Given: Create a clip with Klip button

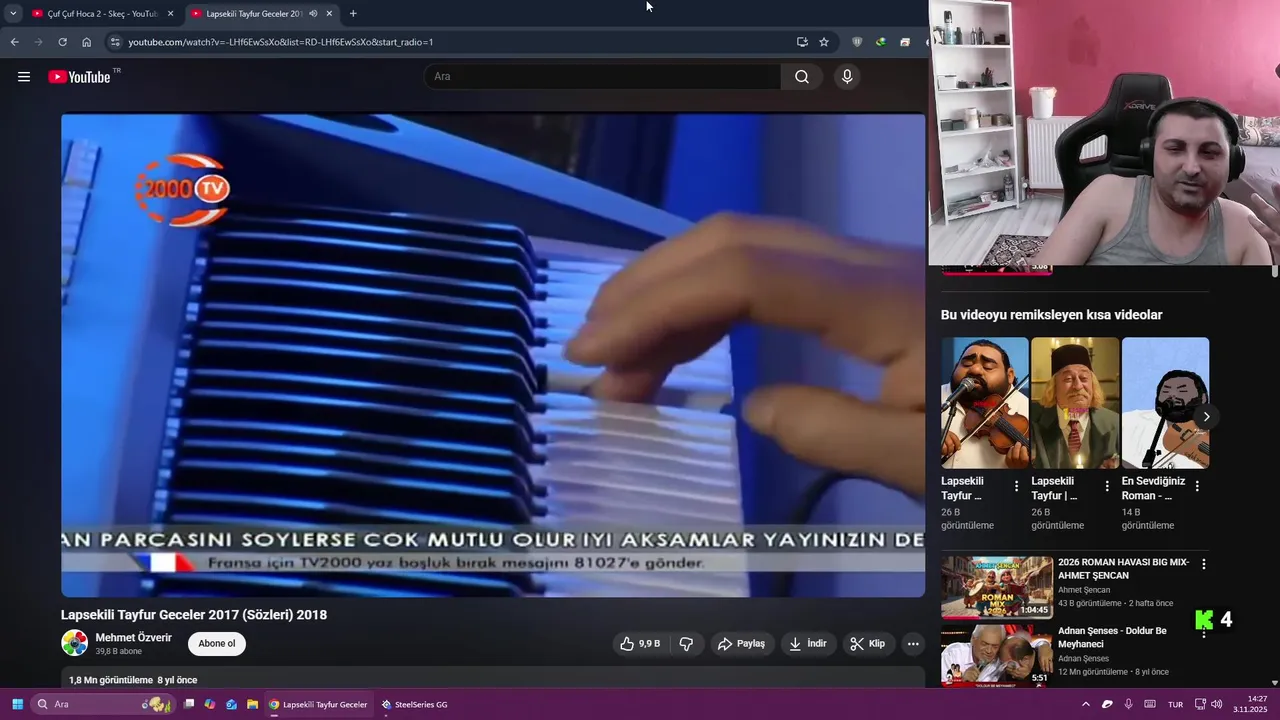Looking at the screenshot, I should [868, 644].
